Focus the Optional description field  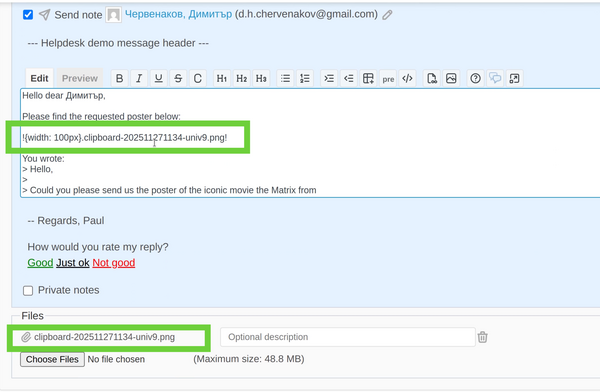click(x=348, y=337)
